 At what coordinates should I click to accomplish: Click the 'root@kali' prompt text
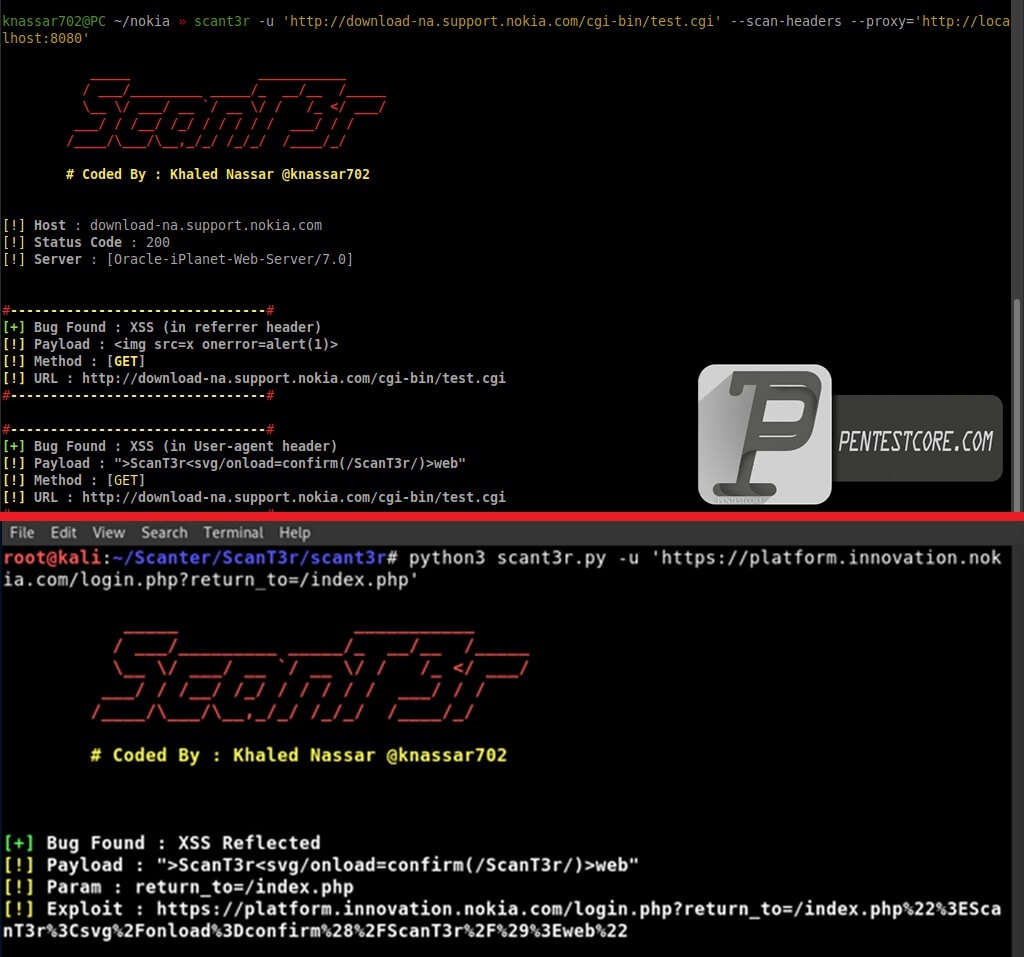pos(52,558)
